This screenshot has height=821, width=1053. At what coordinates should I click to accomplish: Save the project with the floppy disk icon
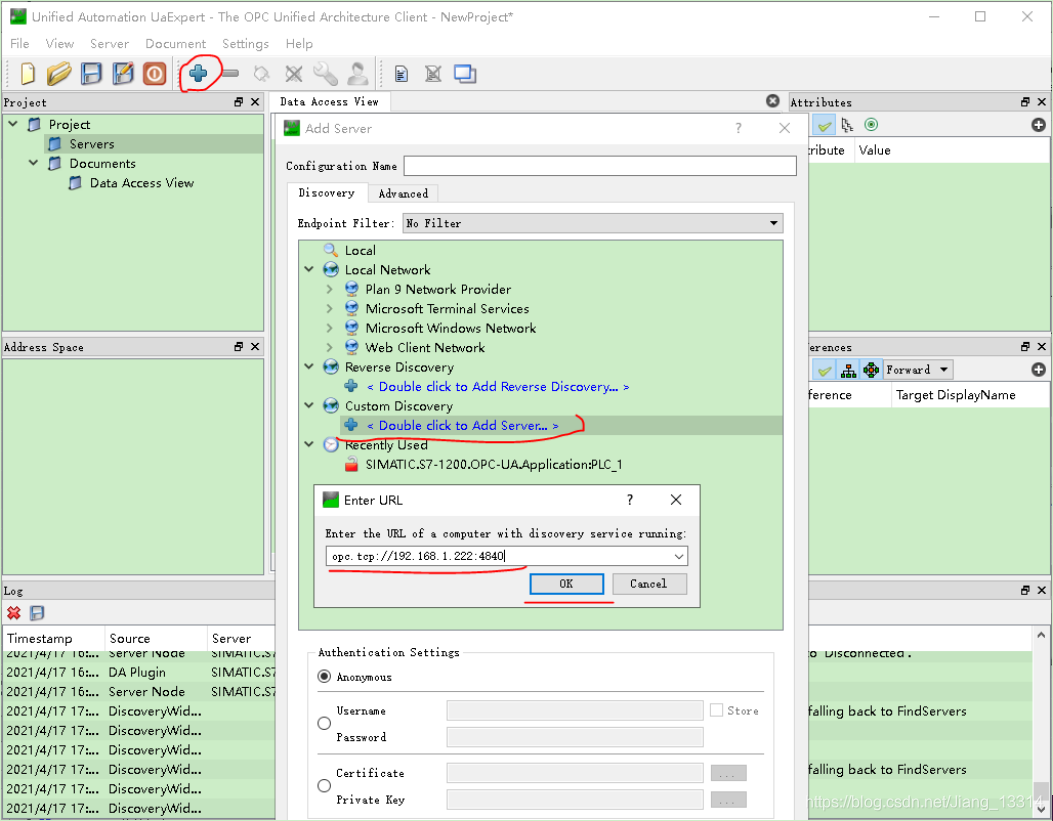91,73
